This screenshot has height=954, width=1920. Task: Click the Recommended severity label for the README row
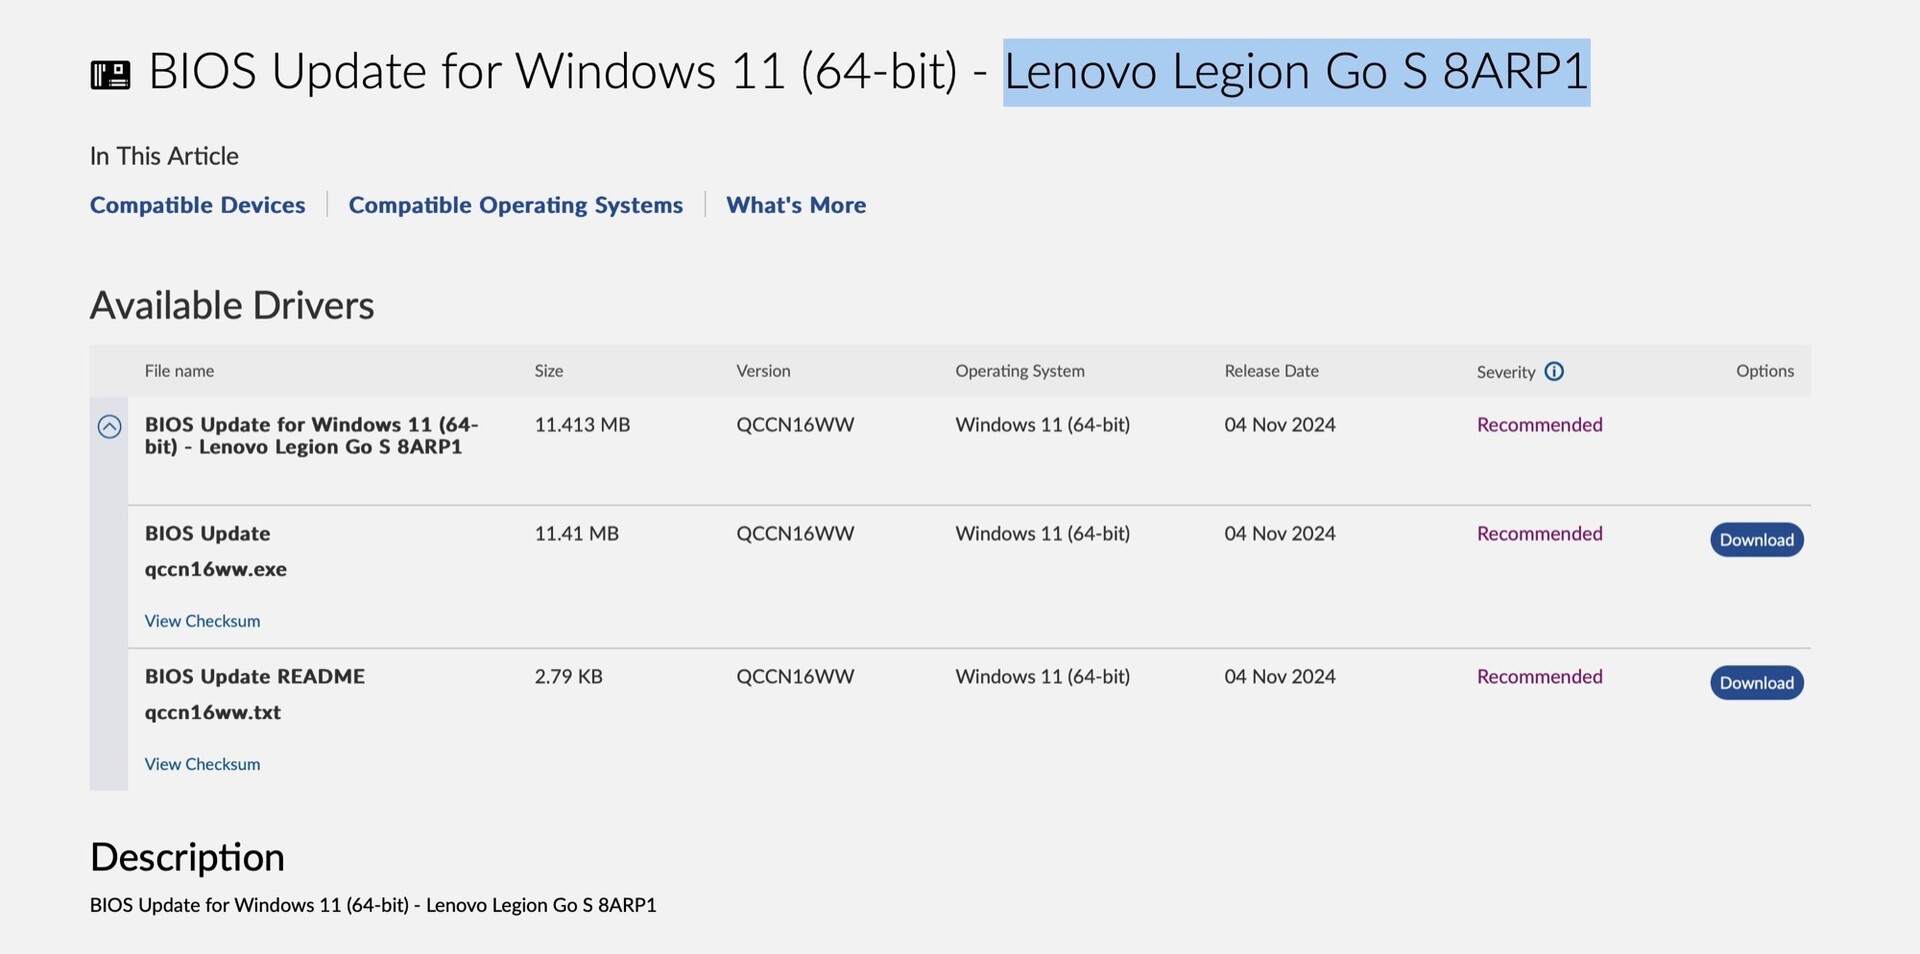tap(1539, 677)
